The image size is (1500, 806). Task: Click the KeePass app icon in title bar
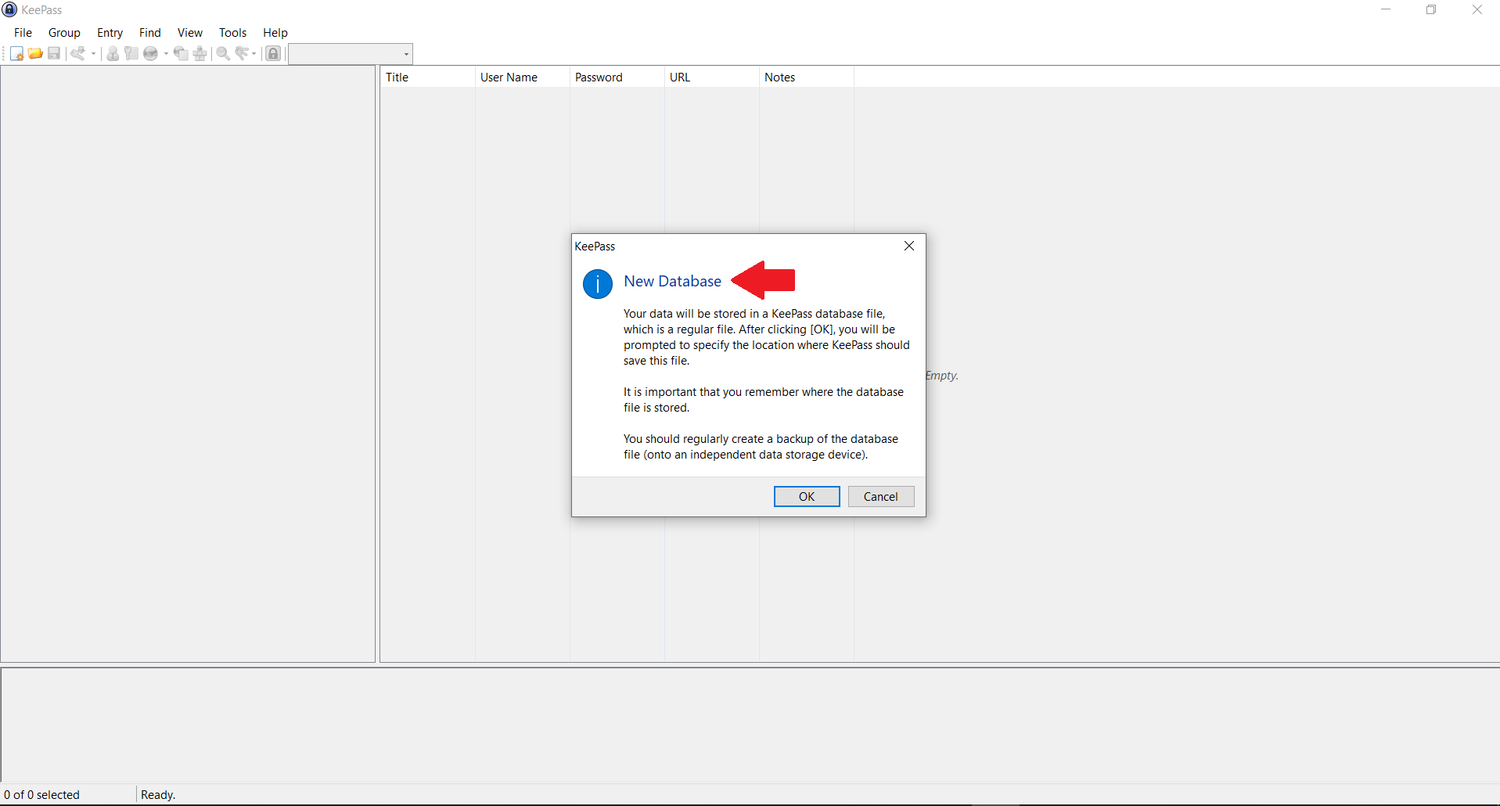[9, 10]
